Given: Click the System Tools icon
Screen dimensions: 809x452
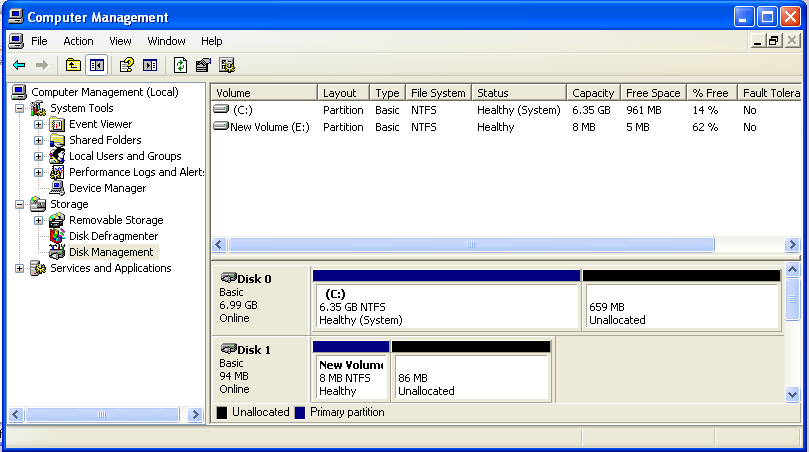Looking at the screenshot, I should [x=38, y=108].
